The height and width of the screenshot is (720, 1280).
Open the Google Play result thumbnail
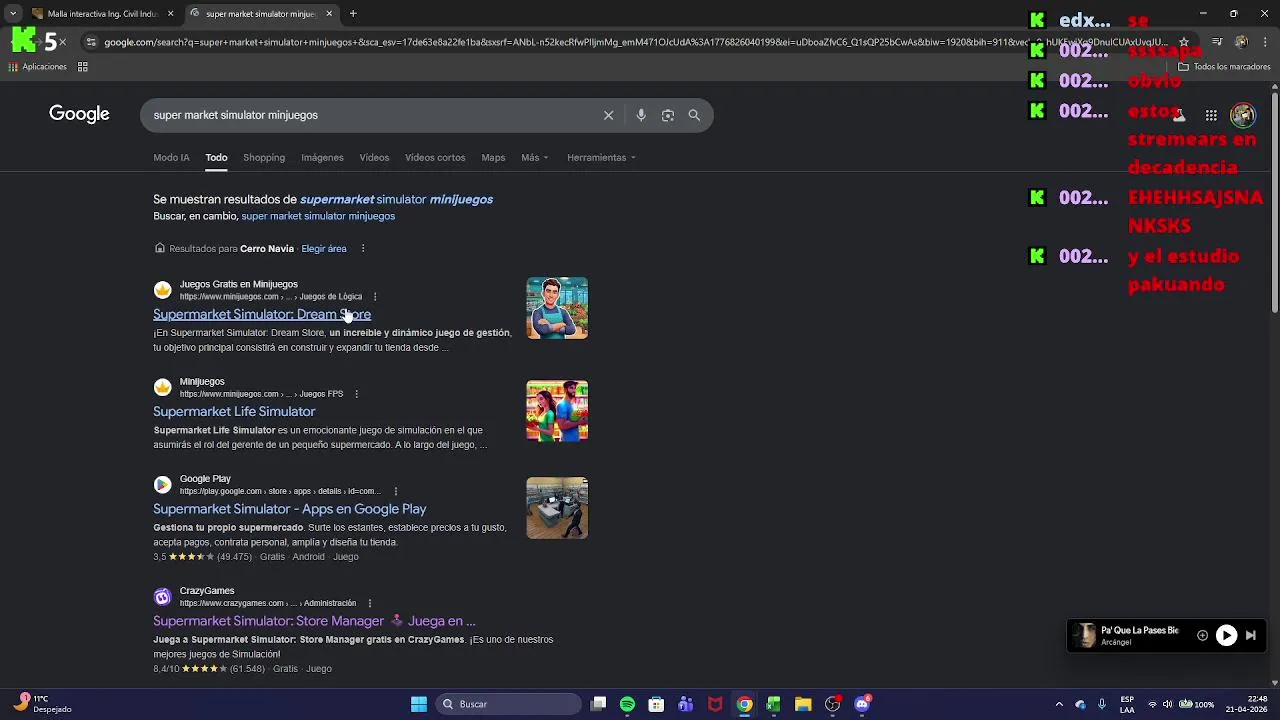tap(557, 508)
